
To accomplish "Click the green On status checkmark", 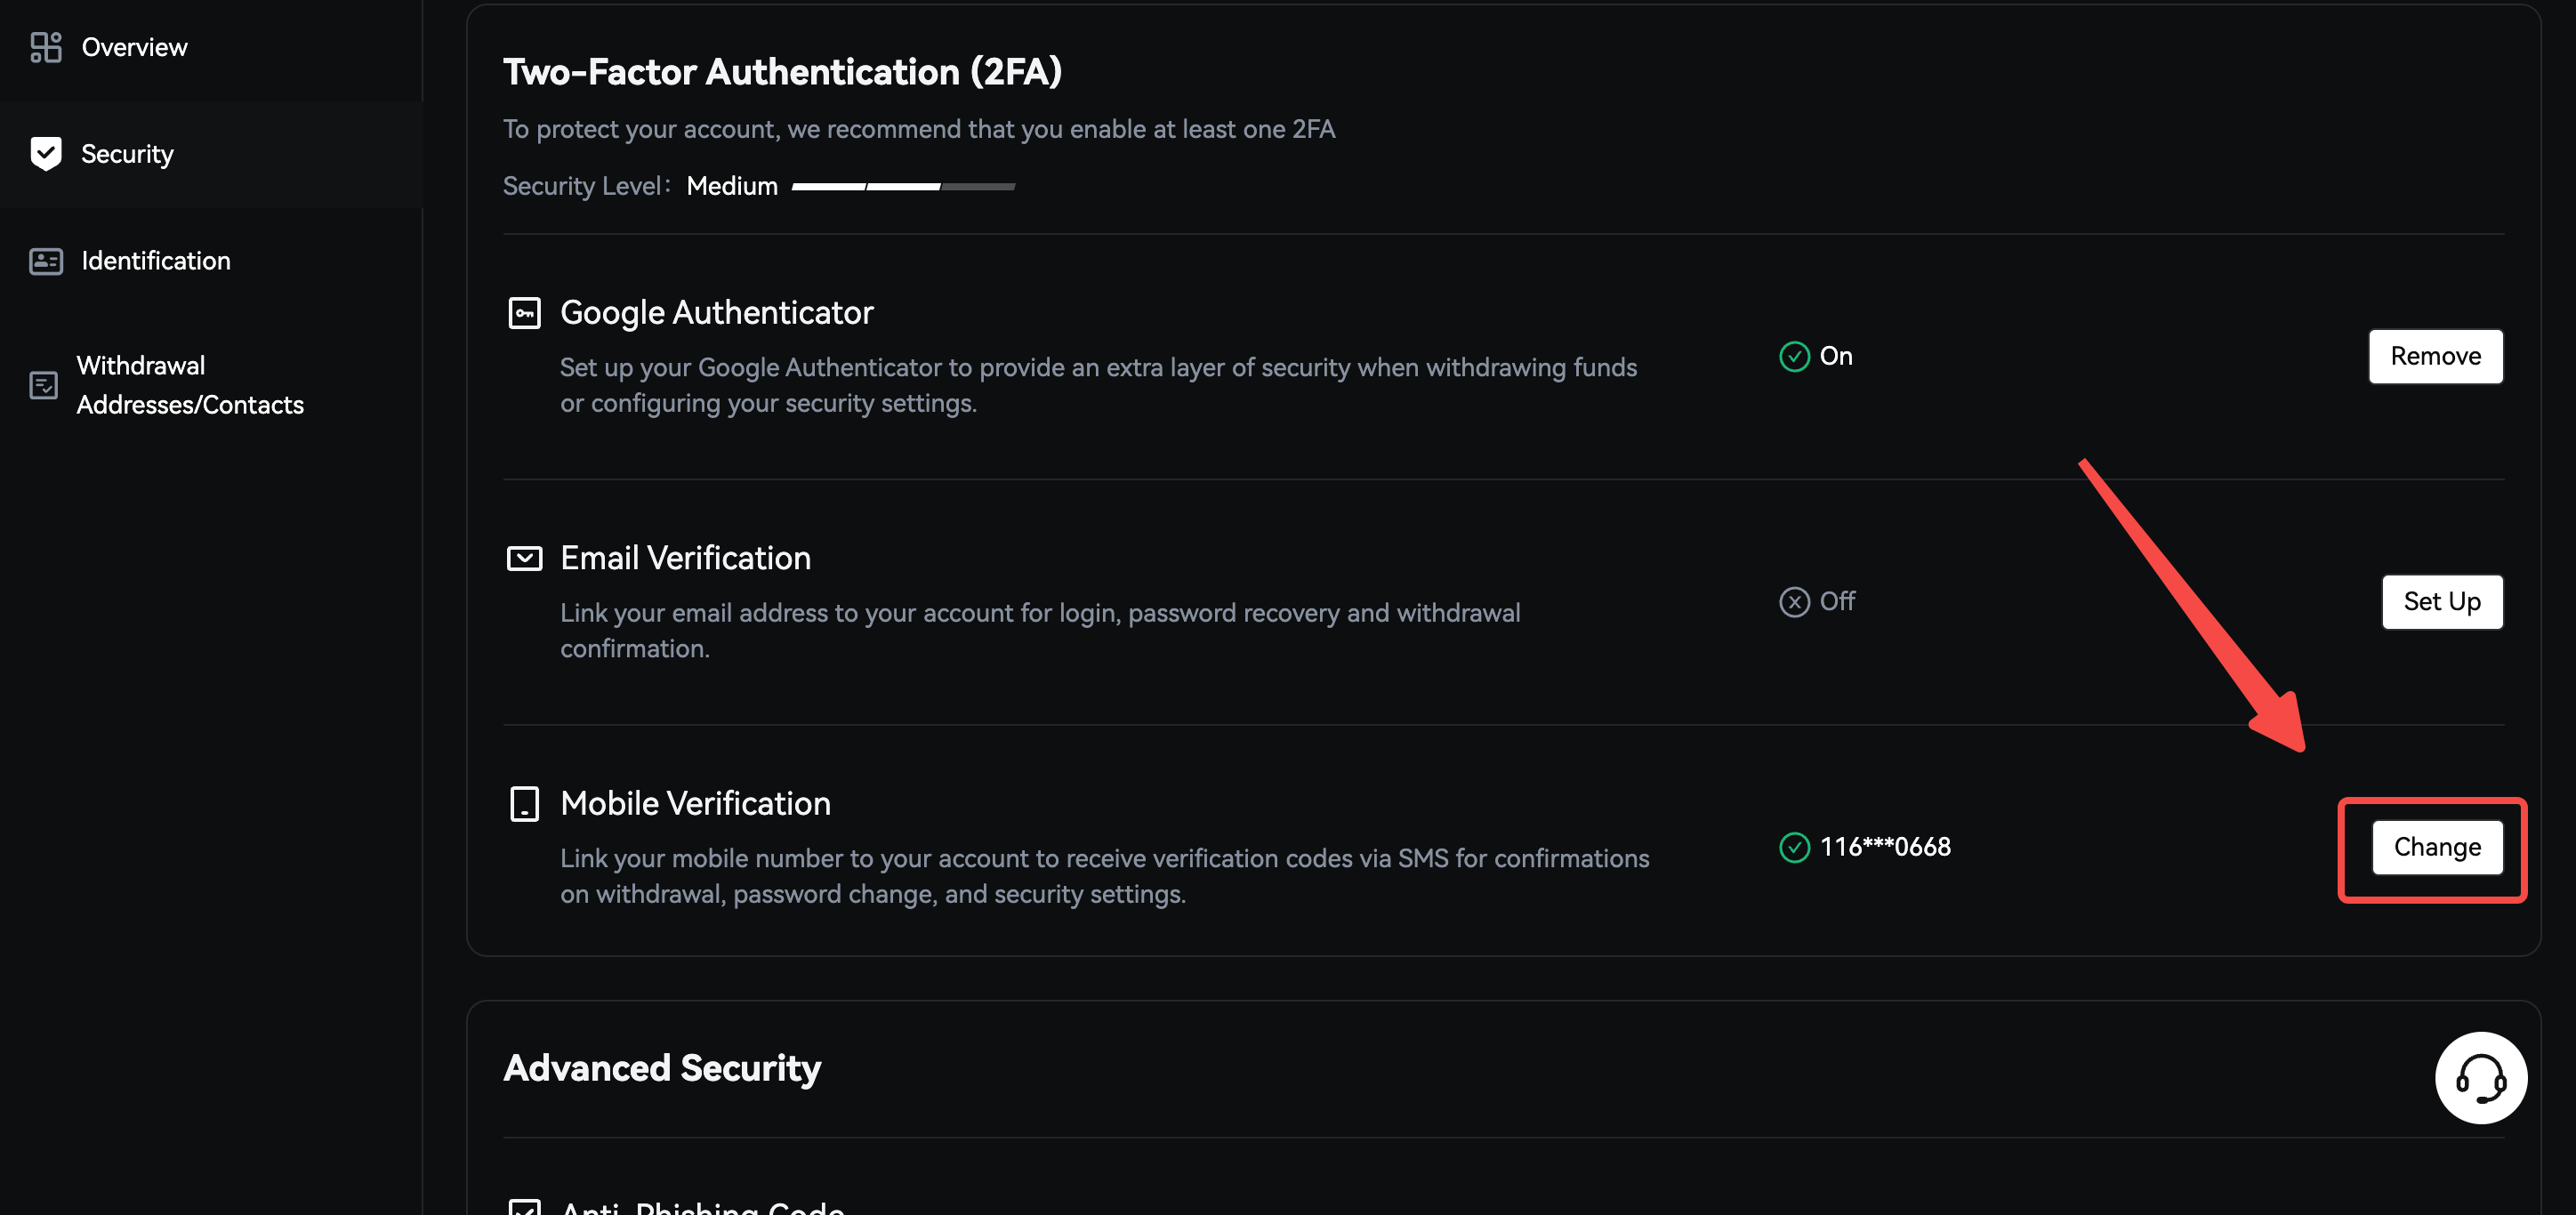I will (1794, 356).
